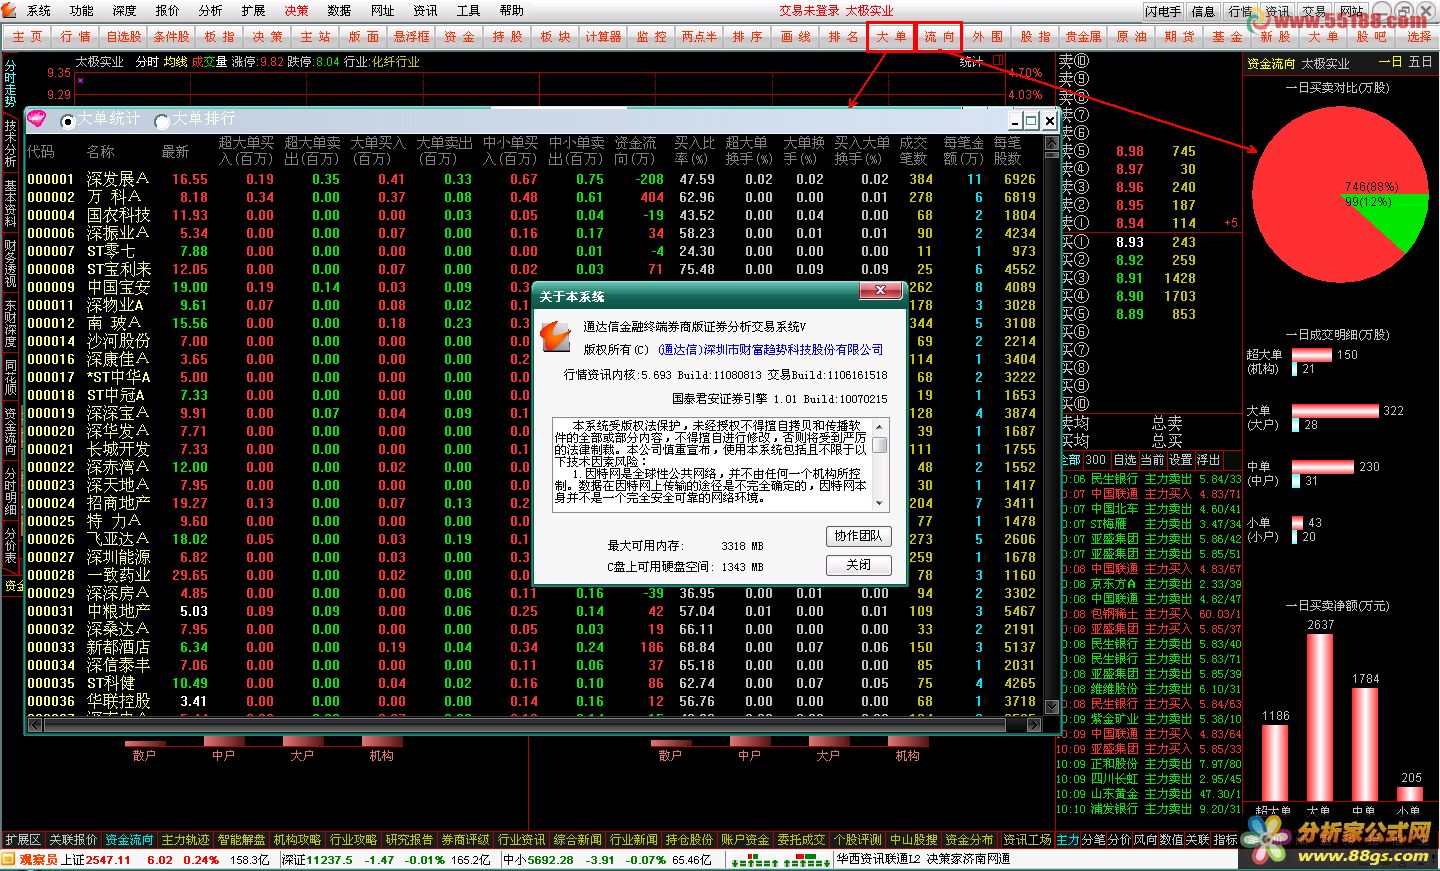Click the 悬浮框 toolbar button
The image size is (1440, 871).
pyautogui.click(x=411, y=37)
